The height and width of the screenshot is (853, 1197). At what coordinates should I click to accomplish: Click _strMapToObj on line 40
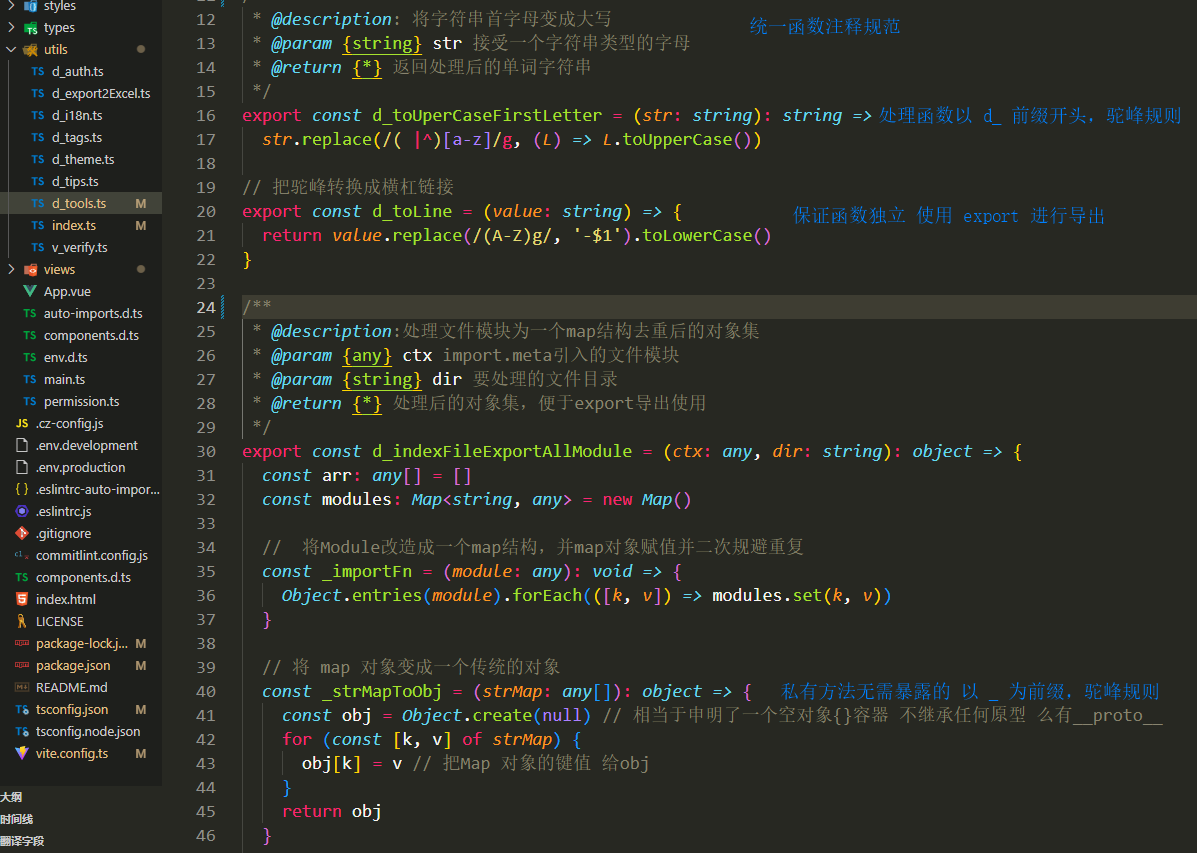click(382, 691)
